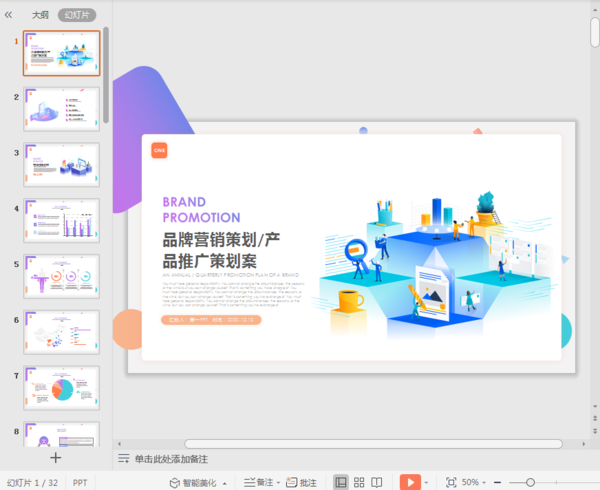Collapse the slide panel with double-chevron icon
Screen dimensions: 600x490
pos(8,15)
